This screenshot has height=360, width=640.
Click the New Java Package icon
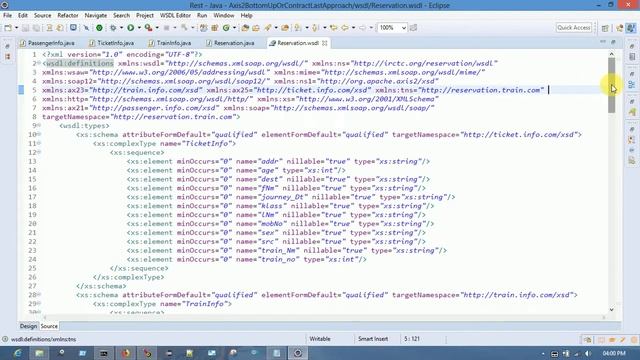[x=214, y=28]
